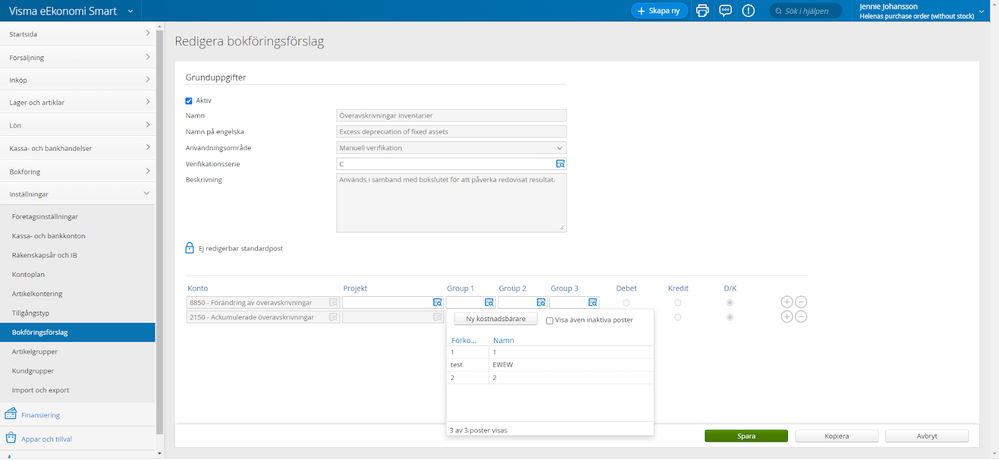Screen dimensions: 999x460
Task: Open Användningsområde dropdown
Action: point(452,148)
